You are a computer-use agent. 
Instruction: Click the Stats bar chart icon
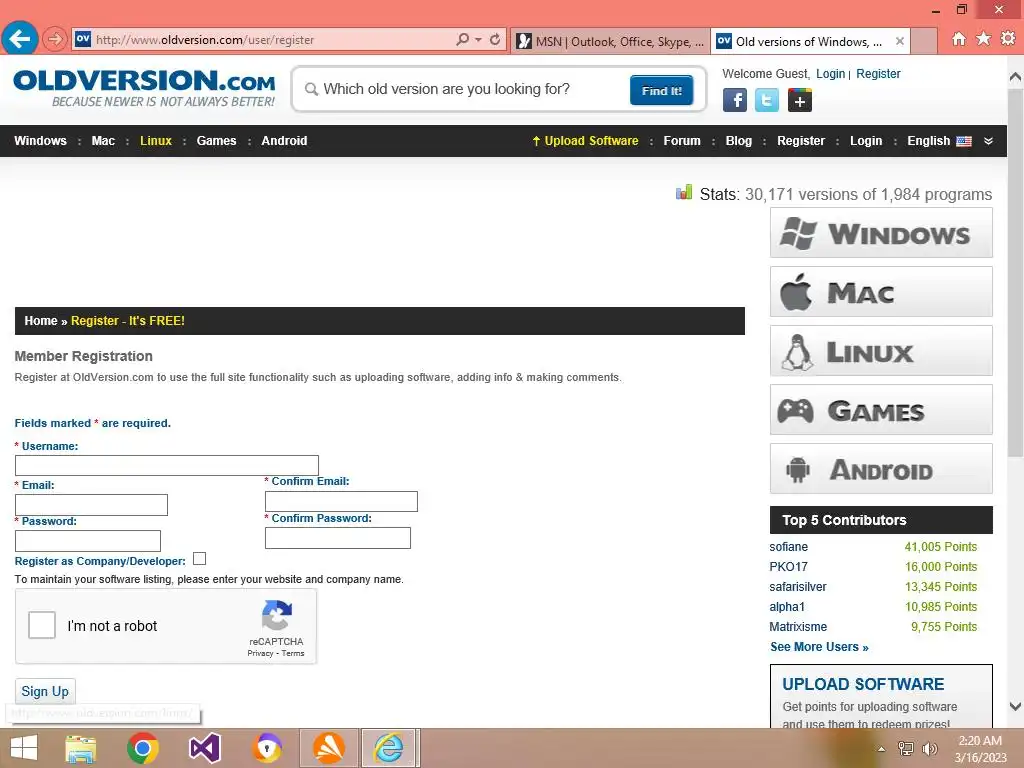[x=684, y=192]
